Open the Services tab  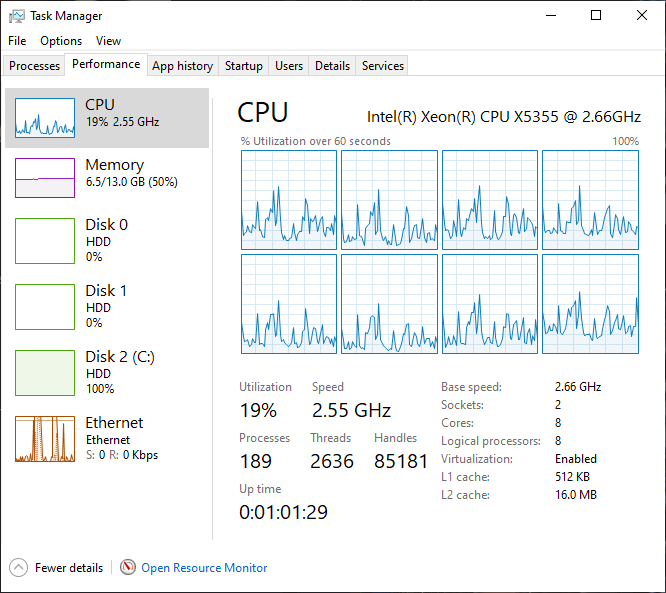point(383,66)
